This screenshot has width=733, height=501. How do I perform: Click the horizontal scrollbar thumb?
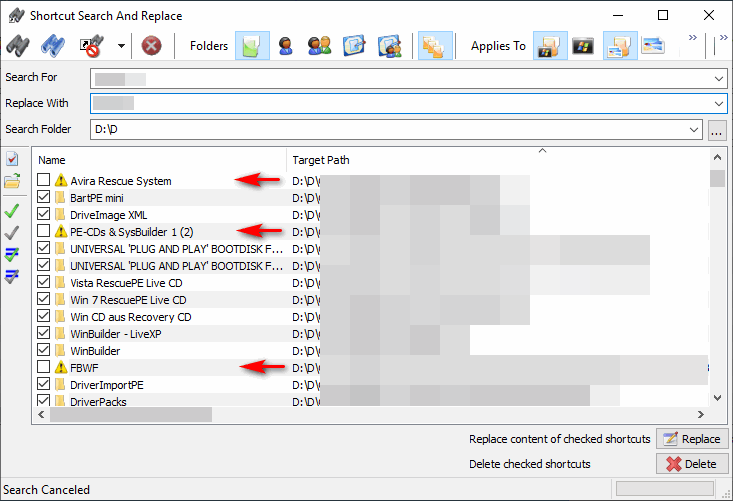pos(131,414)
